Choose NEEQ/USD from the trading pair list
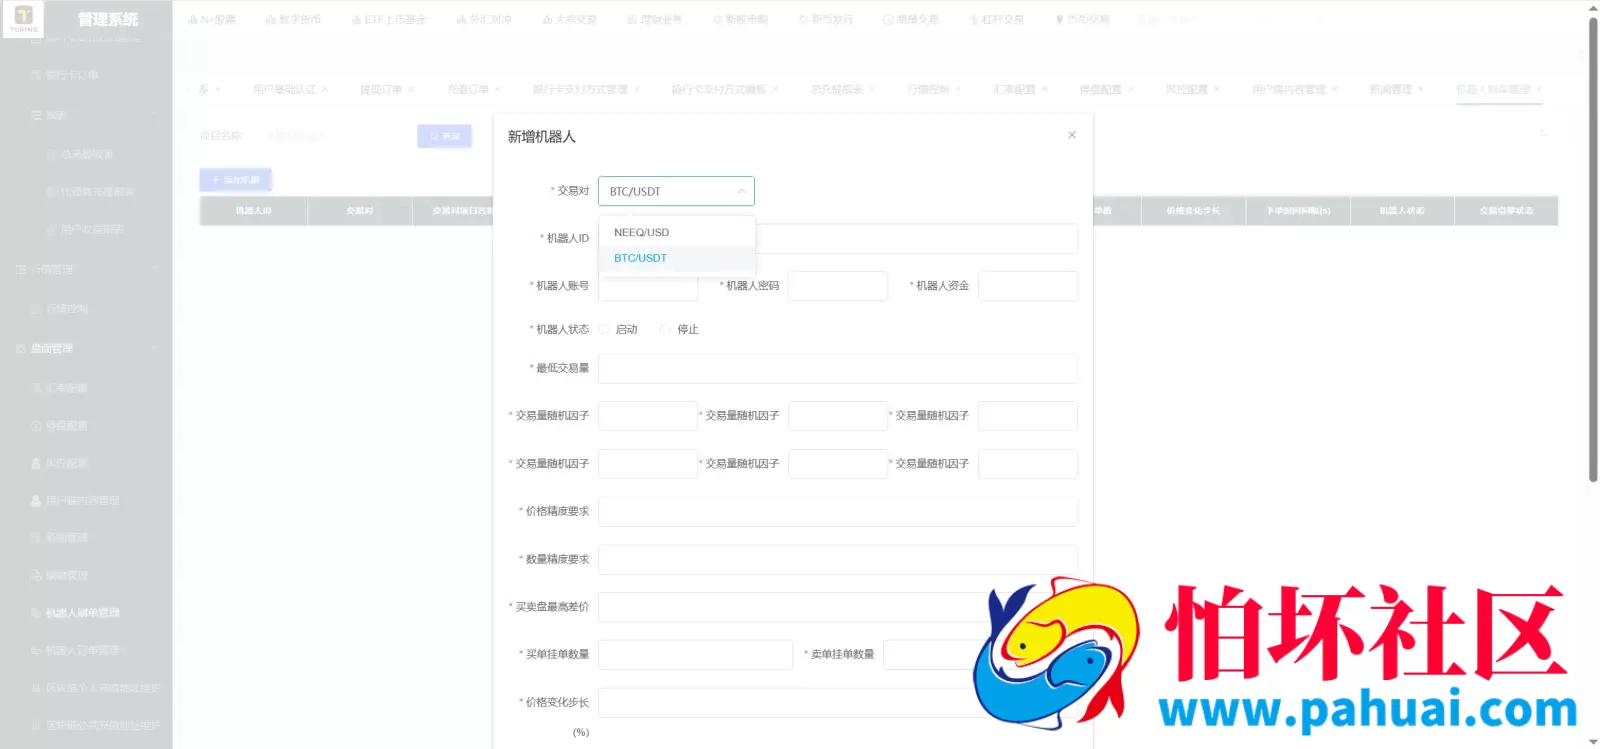 (677, 232)
